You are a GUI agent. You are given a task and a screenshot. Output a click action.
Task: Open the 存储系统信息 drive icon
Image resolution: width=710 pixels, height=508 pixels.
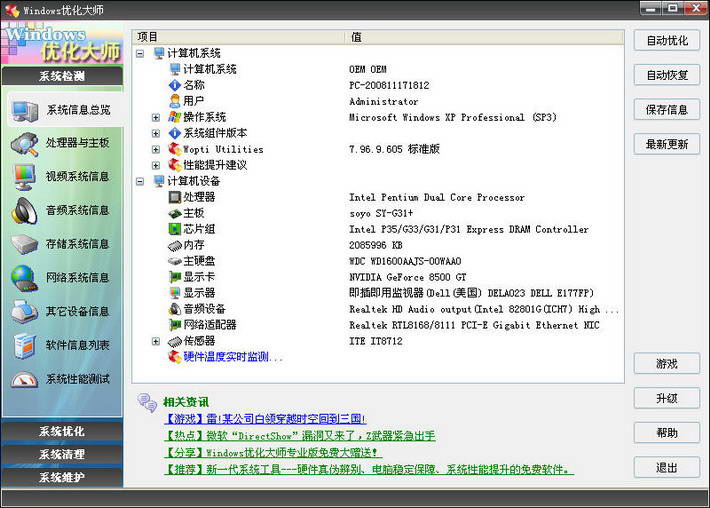click(25, 244)
